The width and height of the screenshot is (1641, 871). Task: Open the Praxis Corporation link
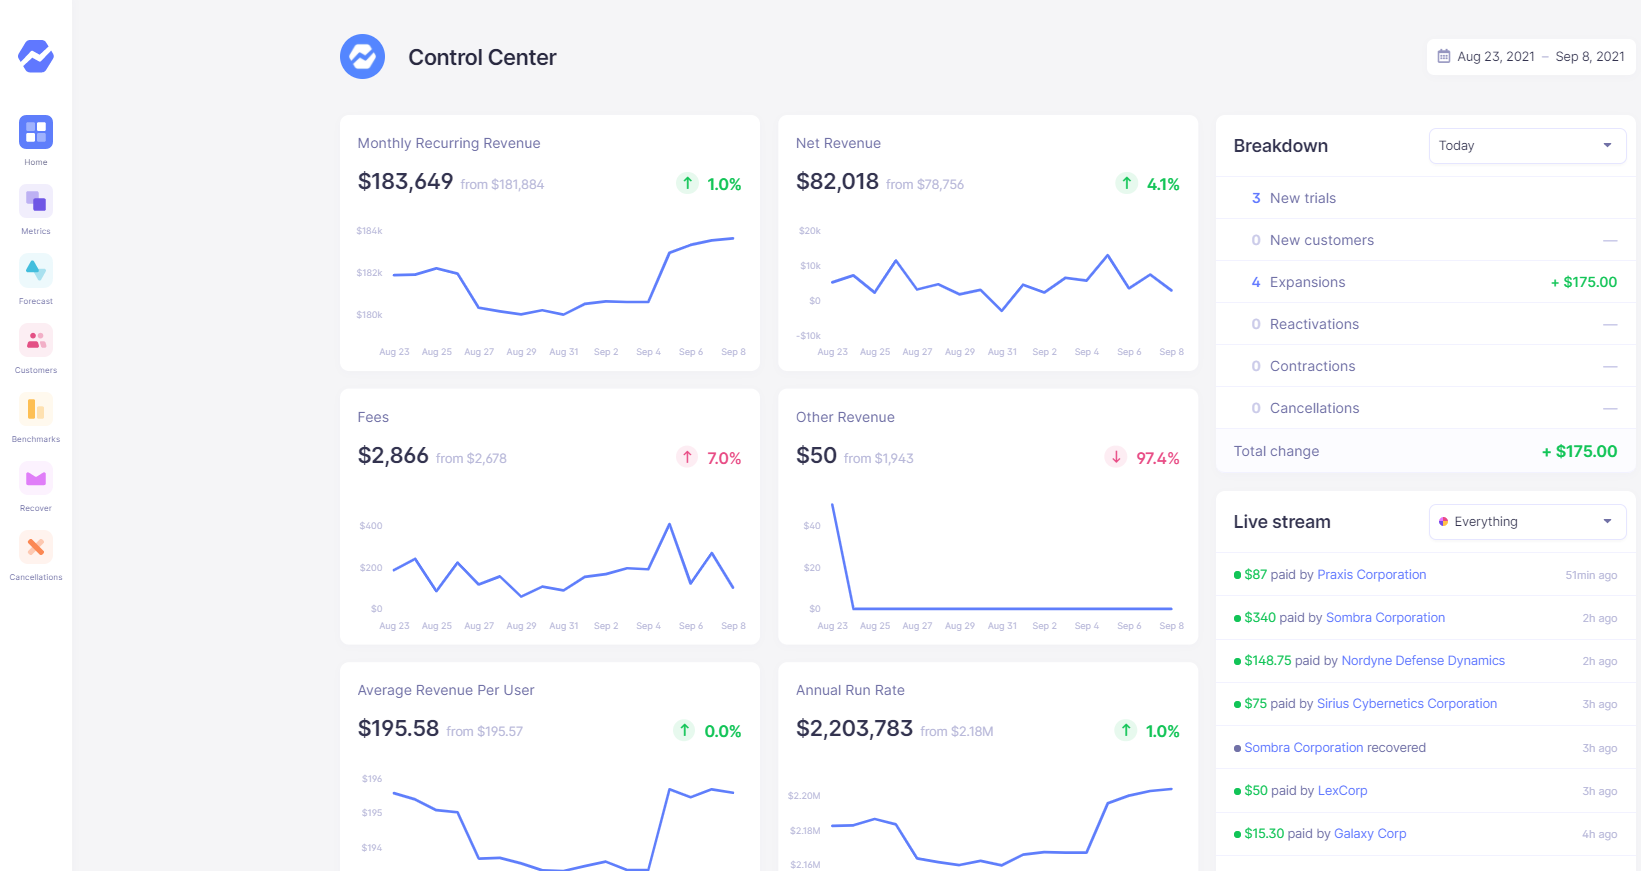tap(1371, 575)
